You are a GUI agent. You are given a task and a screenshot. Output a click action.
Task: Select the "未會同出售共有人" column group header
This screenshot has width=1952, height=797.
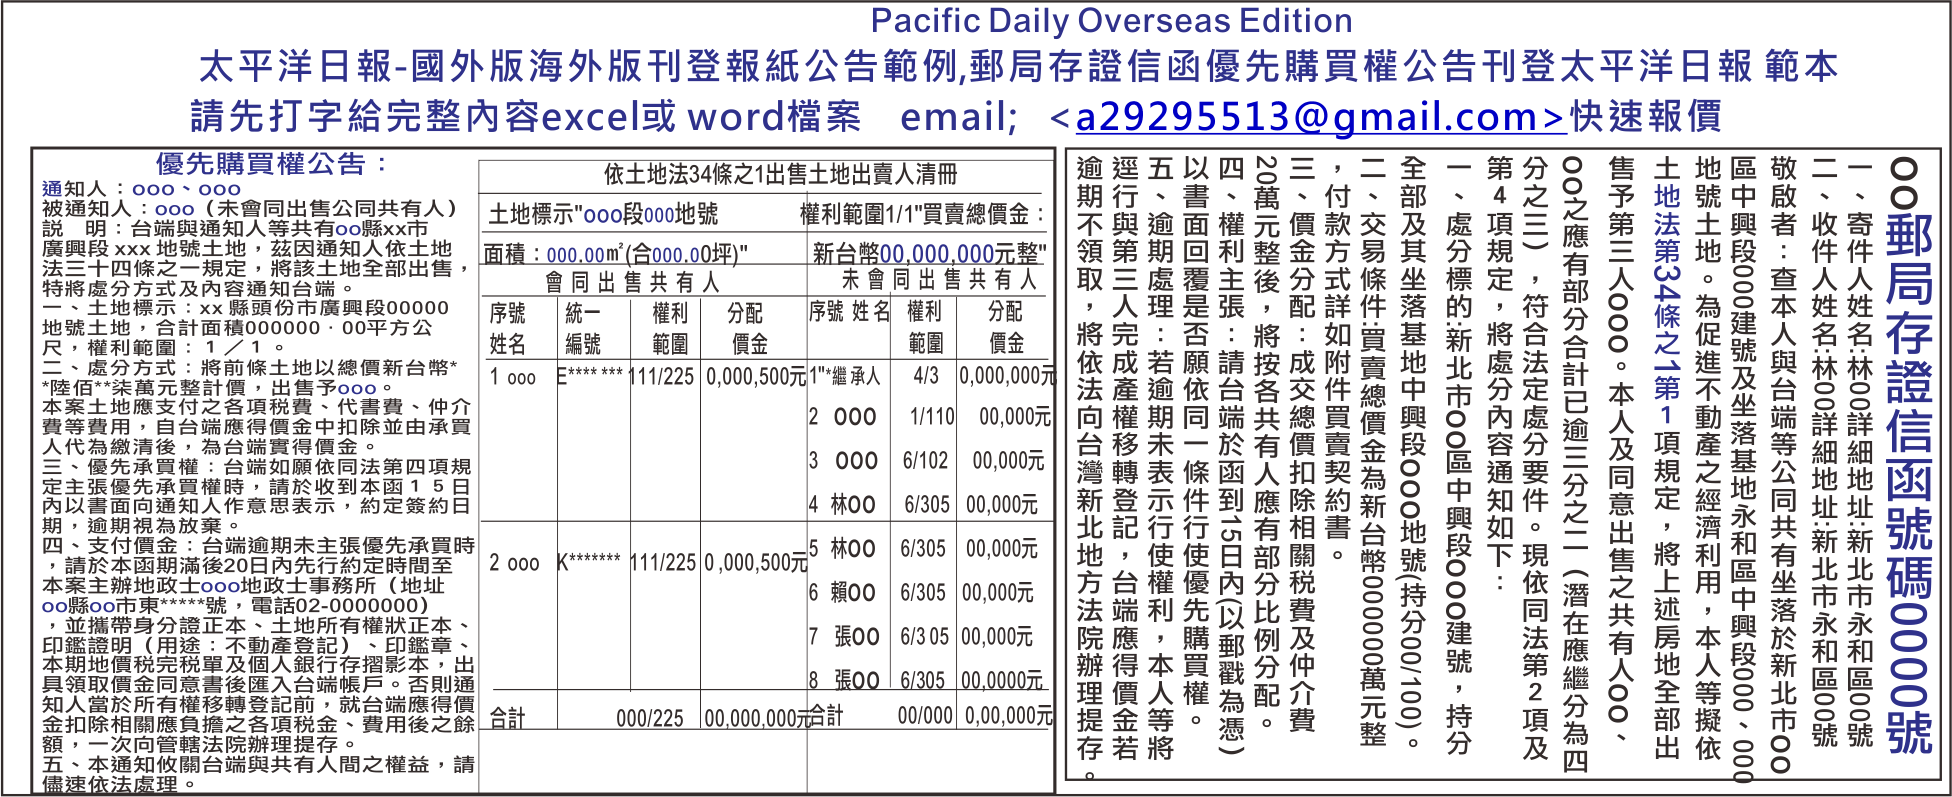pos(938,281)
